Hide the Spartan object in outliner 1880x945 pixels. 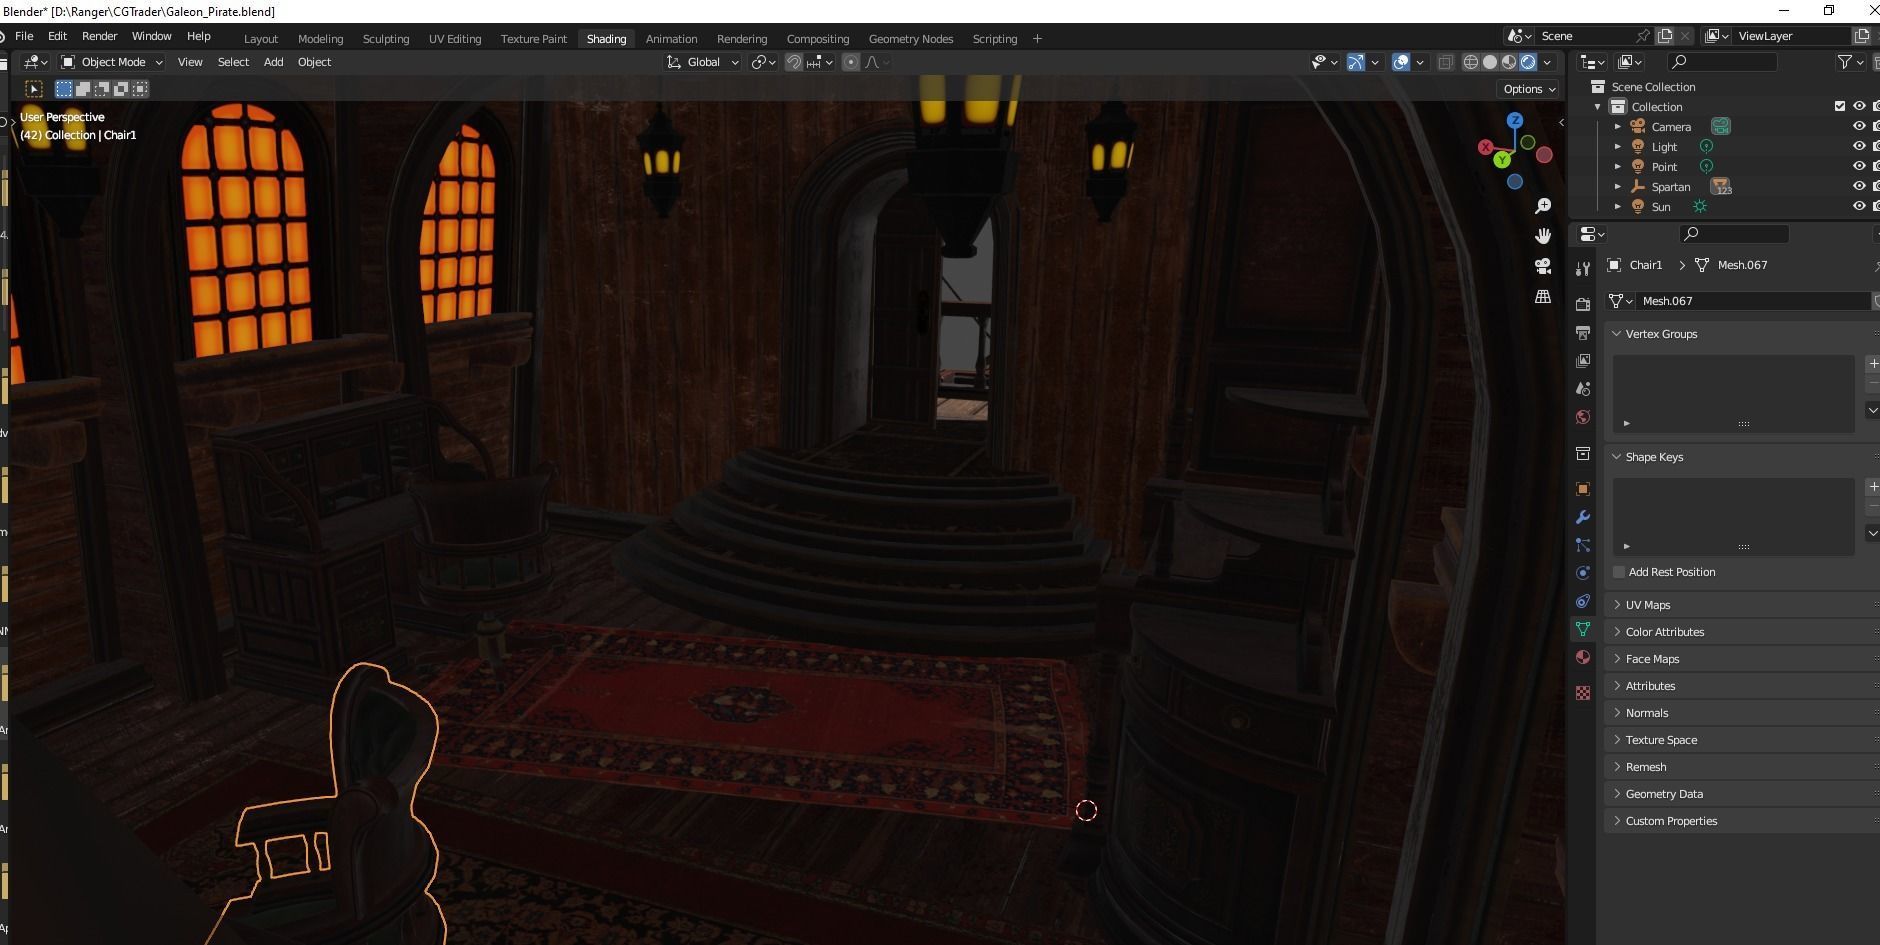[x=1859, y=186]
